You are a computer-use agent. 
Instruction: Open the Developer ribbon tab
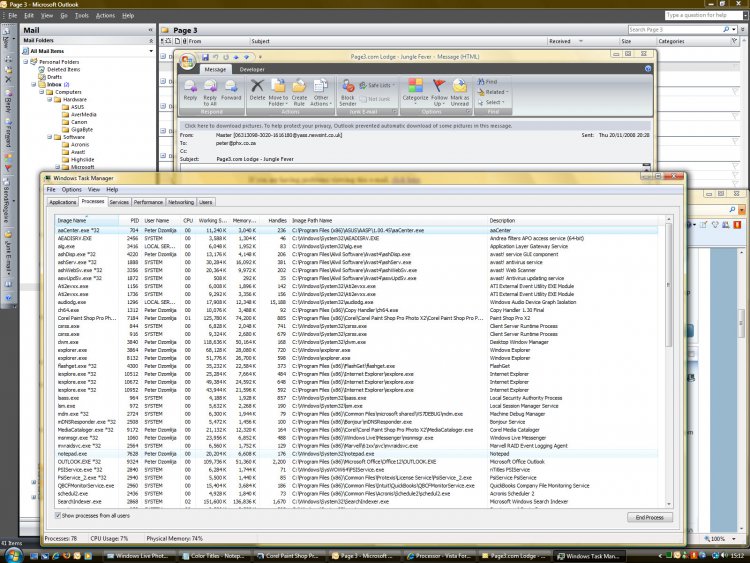click(x=252, y=69)
